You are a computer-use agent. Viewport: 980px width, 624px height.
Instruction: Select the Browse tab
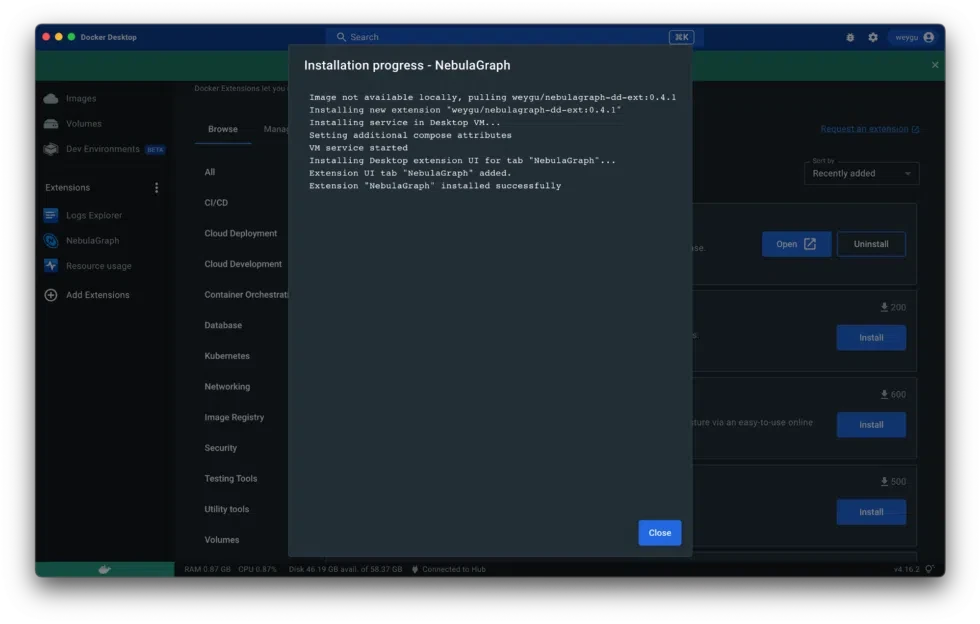pos(222,129)
